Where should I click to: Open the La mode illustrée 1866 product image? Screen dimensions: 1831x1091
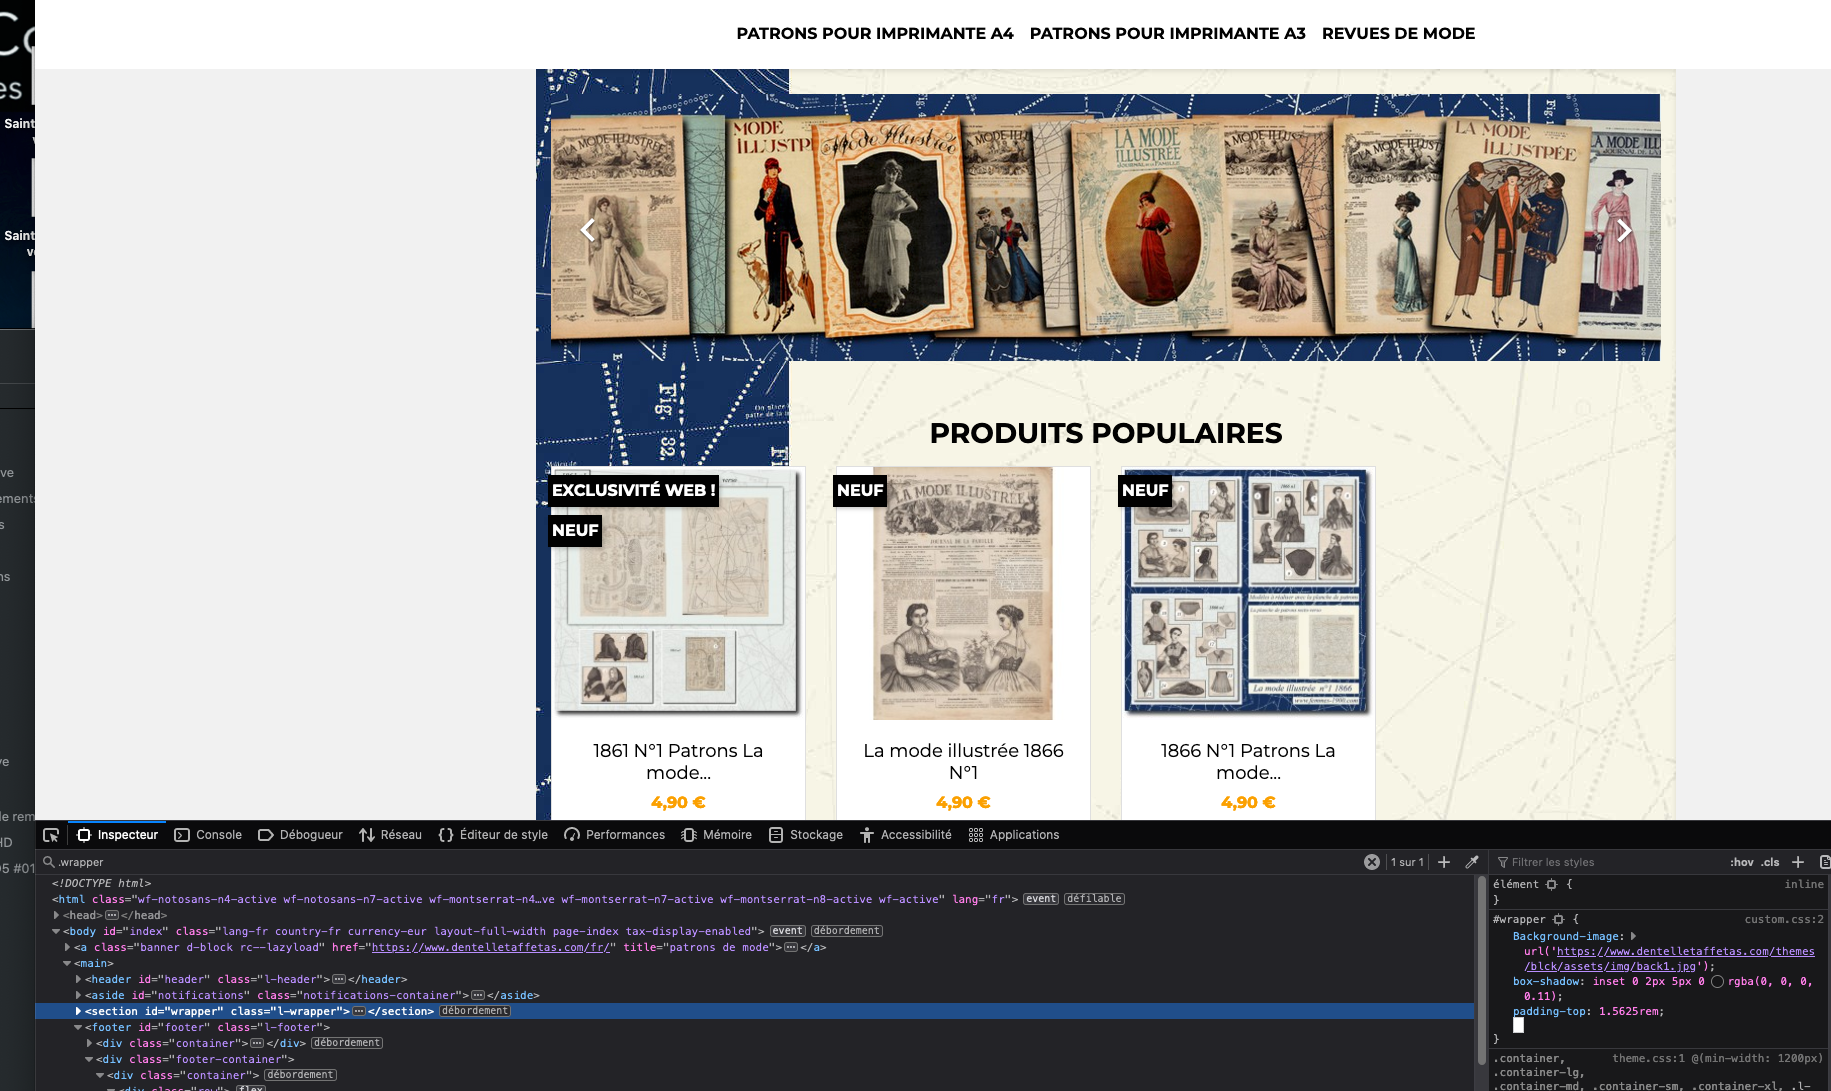(963, 593)
